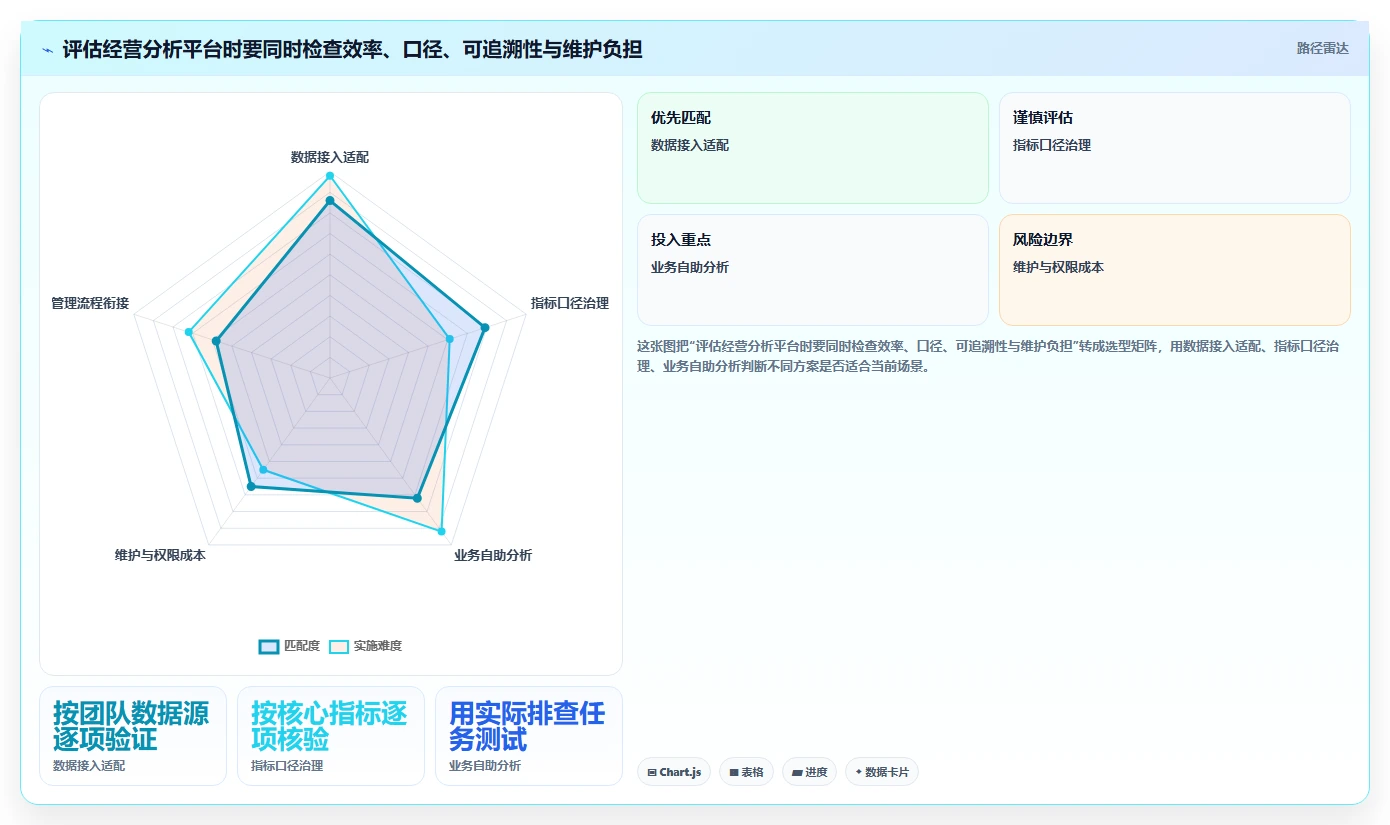Click 业务自助分析 caption under 用实际排查任务测试
The height and width of the screenshot is (825, 1390).
[x=485, y=766]
